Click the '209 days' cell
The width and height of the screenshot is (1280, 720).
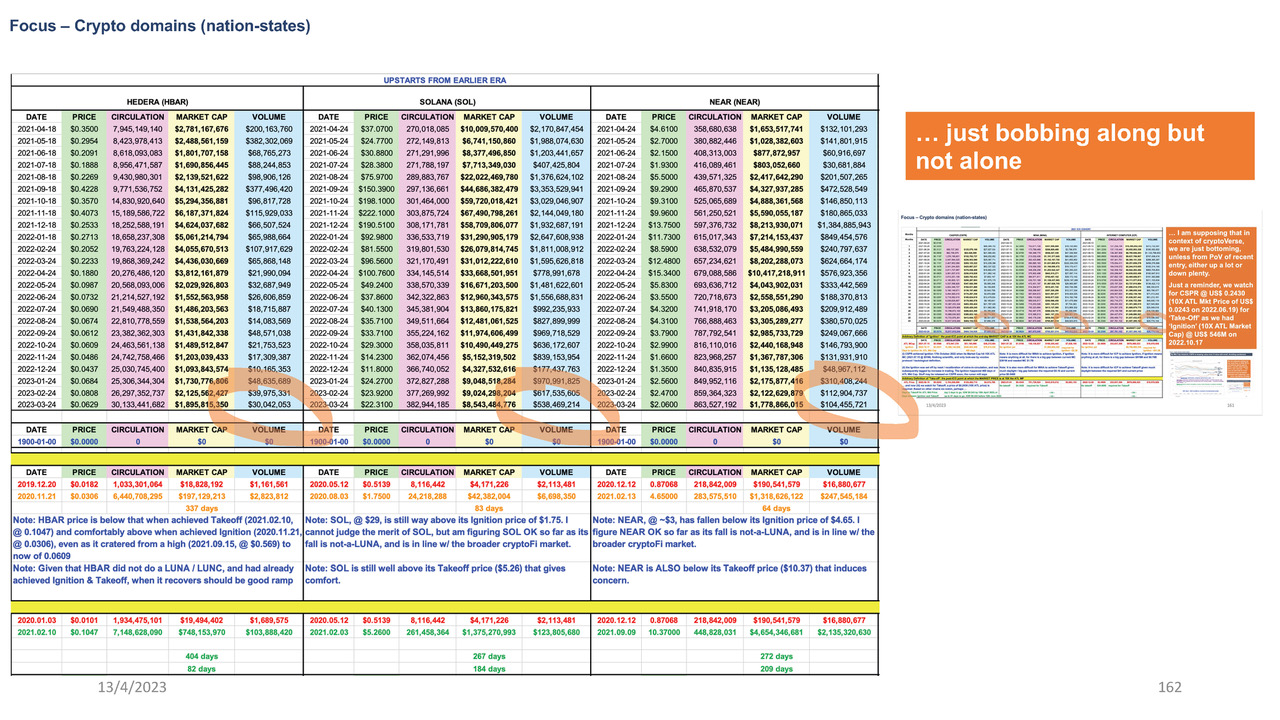(776, 669)
